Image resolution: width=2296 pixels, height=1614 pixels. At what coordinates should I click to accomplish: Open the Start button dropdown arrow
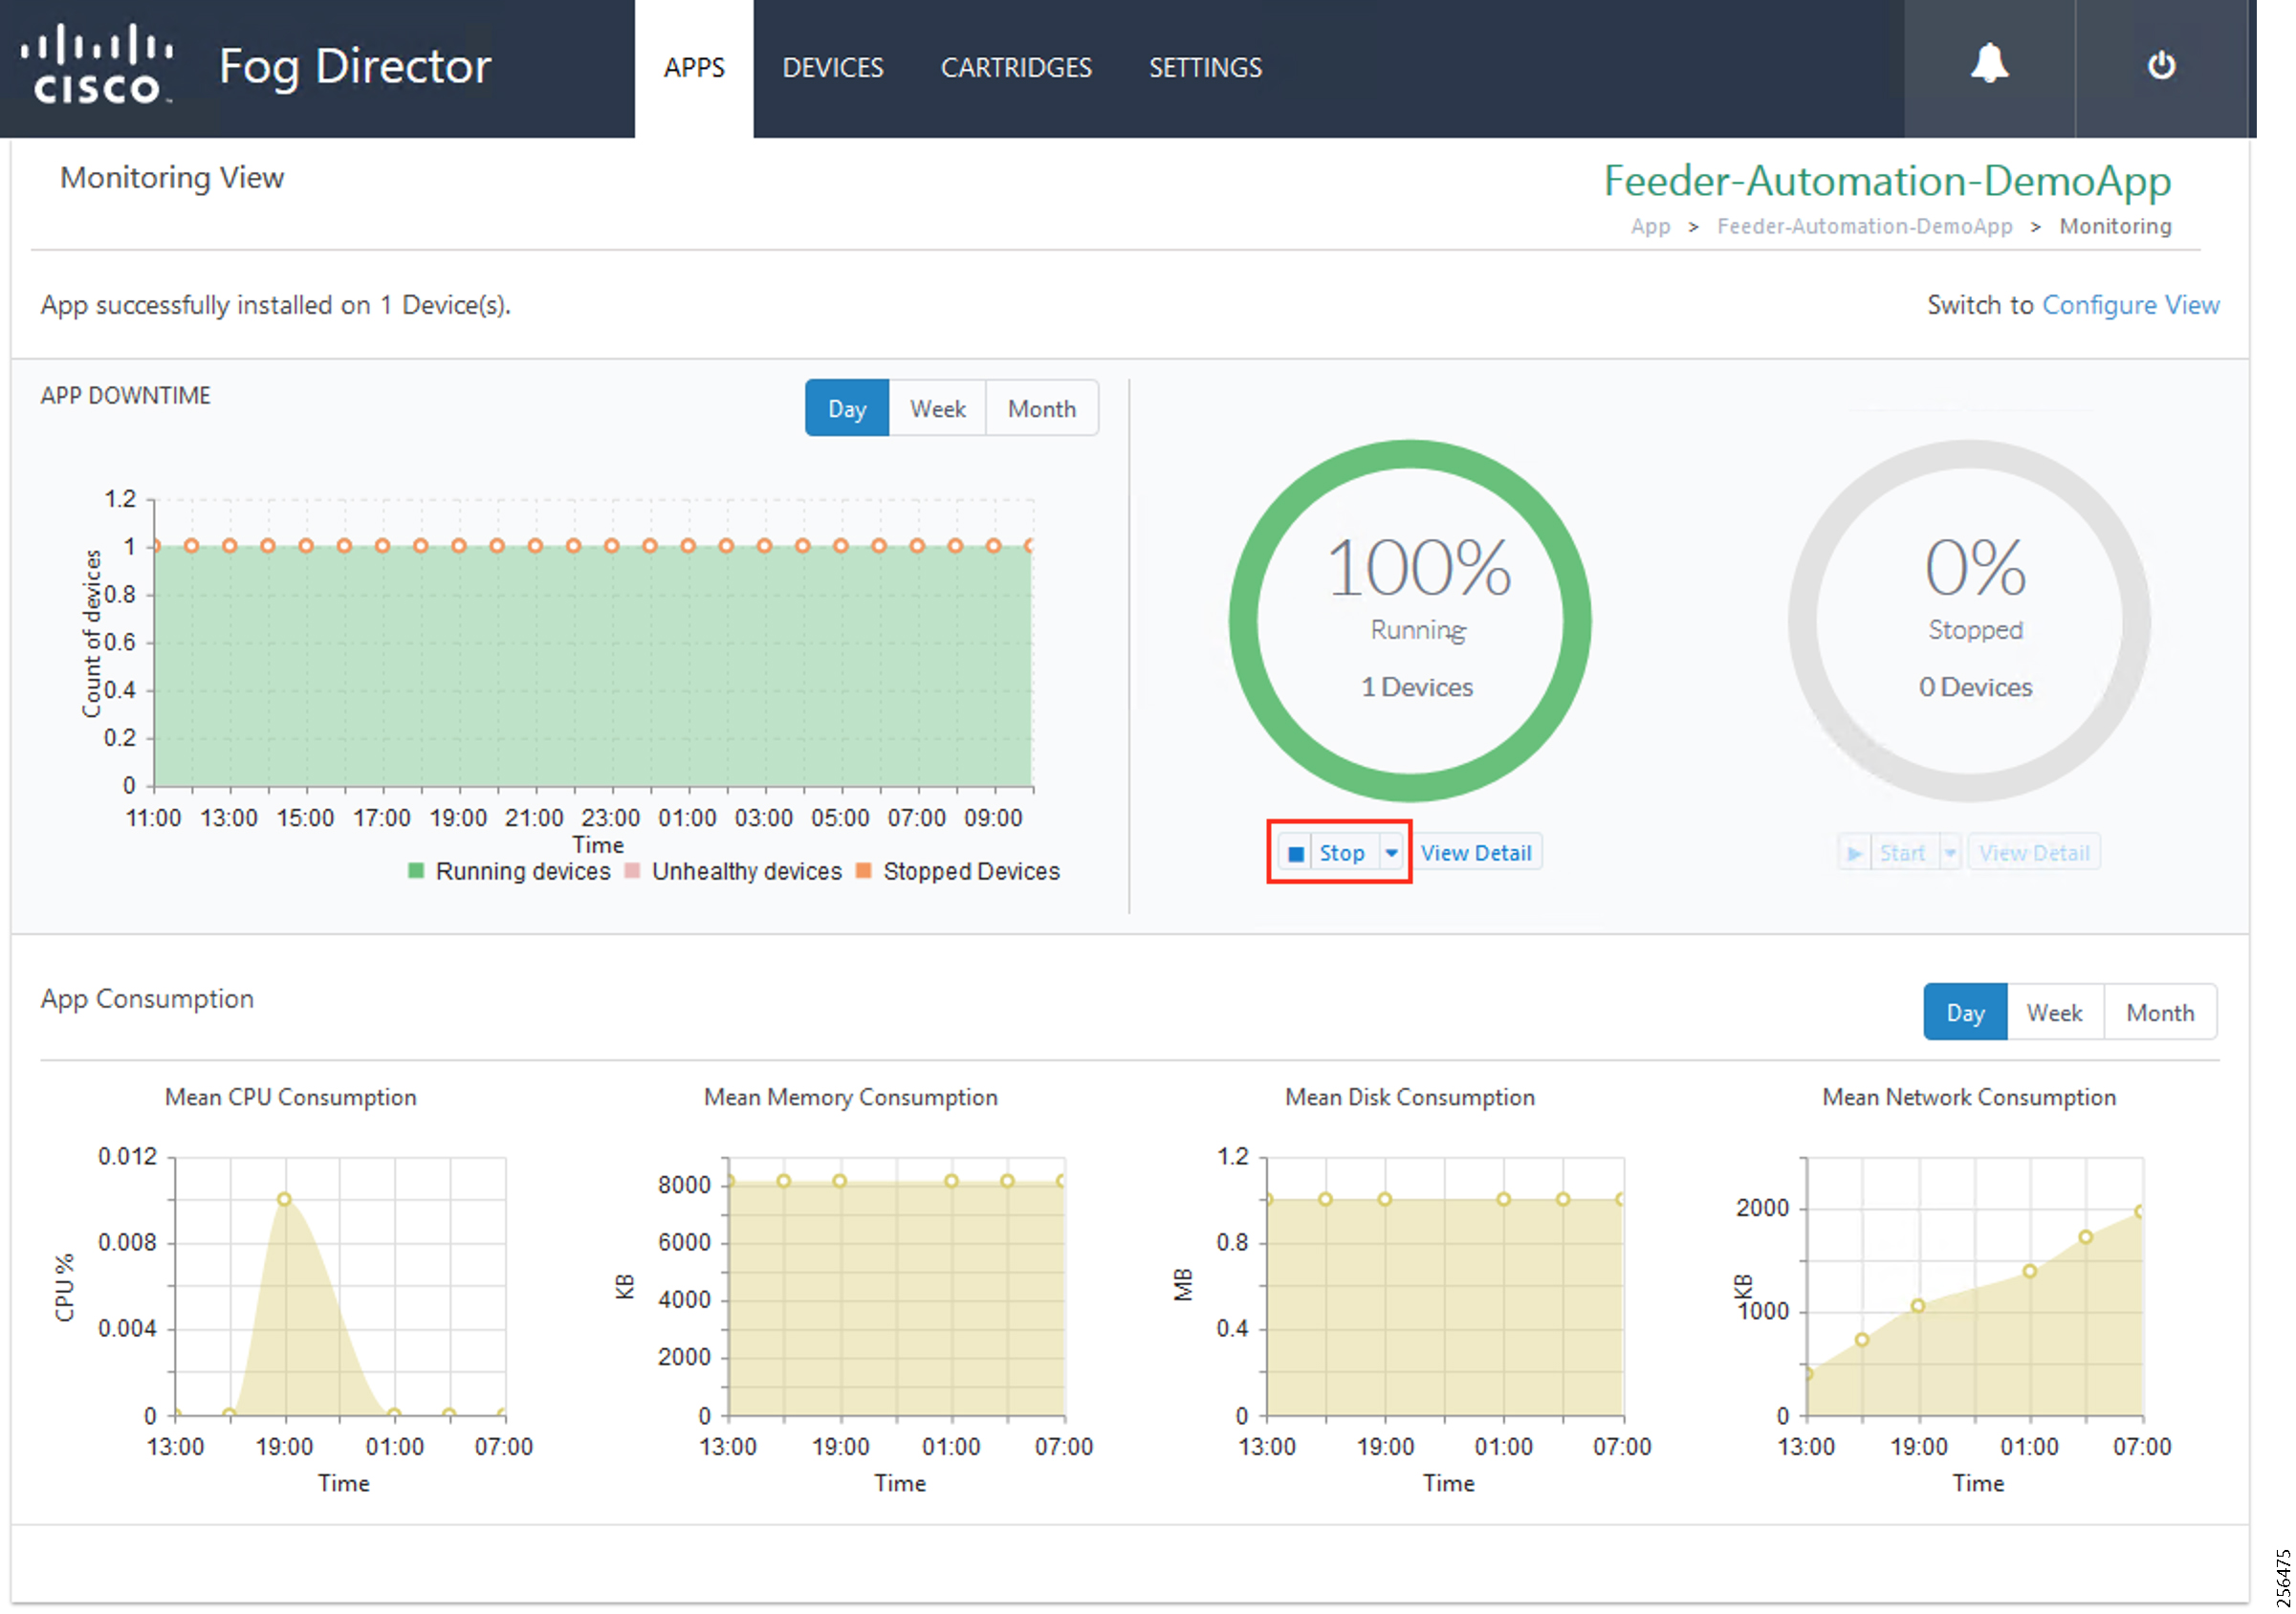click(1949, 853)
